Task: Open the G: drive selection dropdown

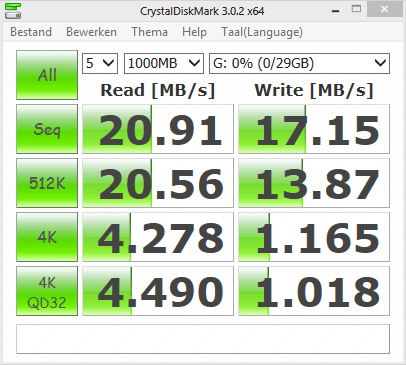Action: click(x=299, y=63)
